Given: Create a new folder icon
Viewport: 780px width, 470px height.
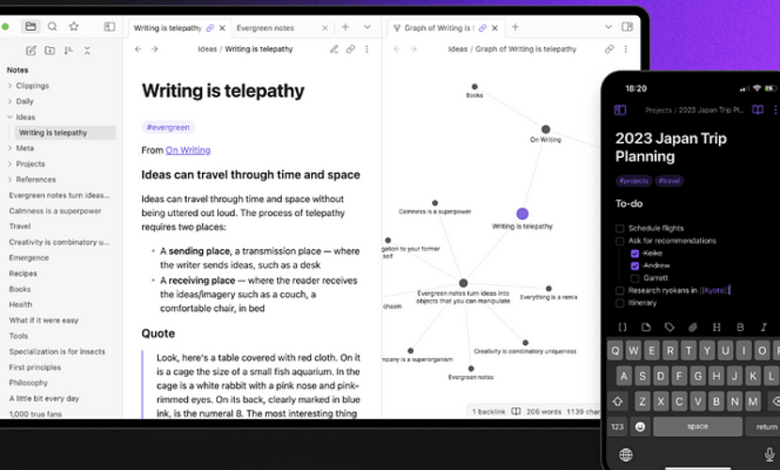Looking at the screenshot, I should (x=50, y=51).
